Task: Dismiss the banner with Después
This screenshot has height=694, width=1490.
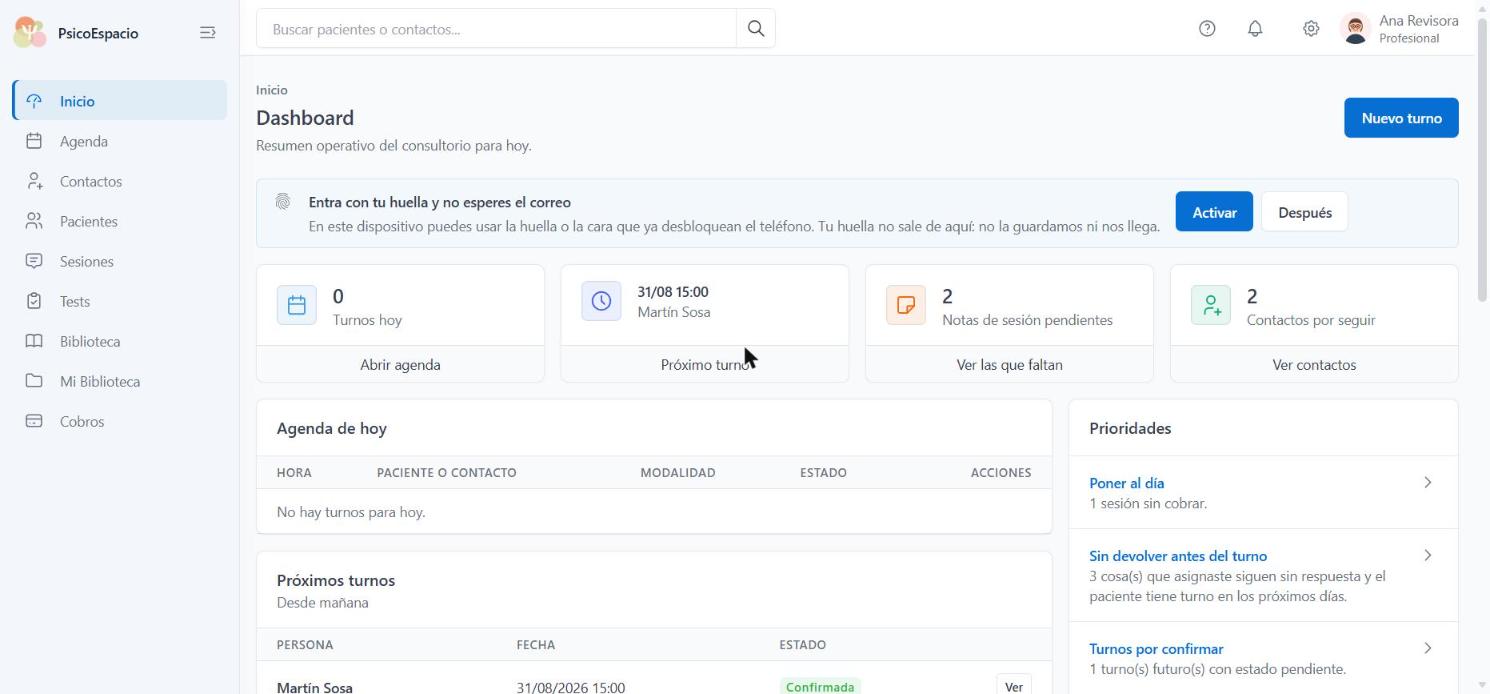Action: (1304, 212)
